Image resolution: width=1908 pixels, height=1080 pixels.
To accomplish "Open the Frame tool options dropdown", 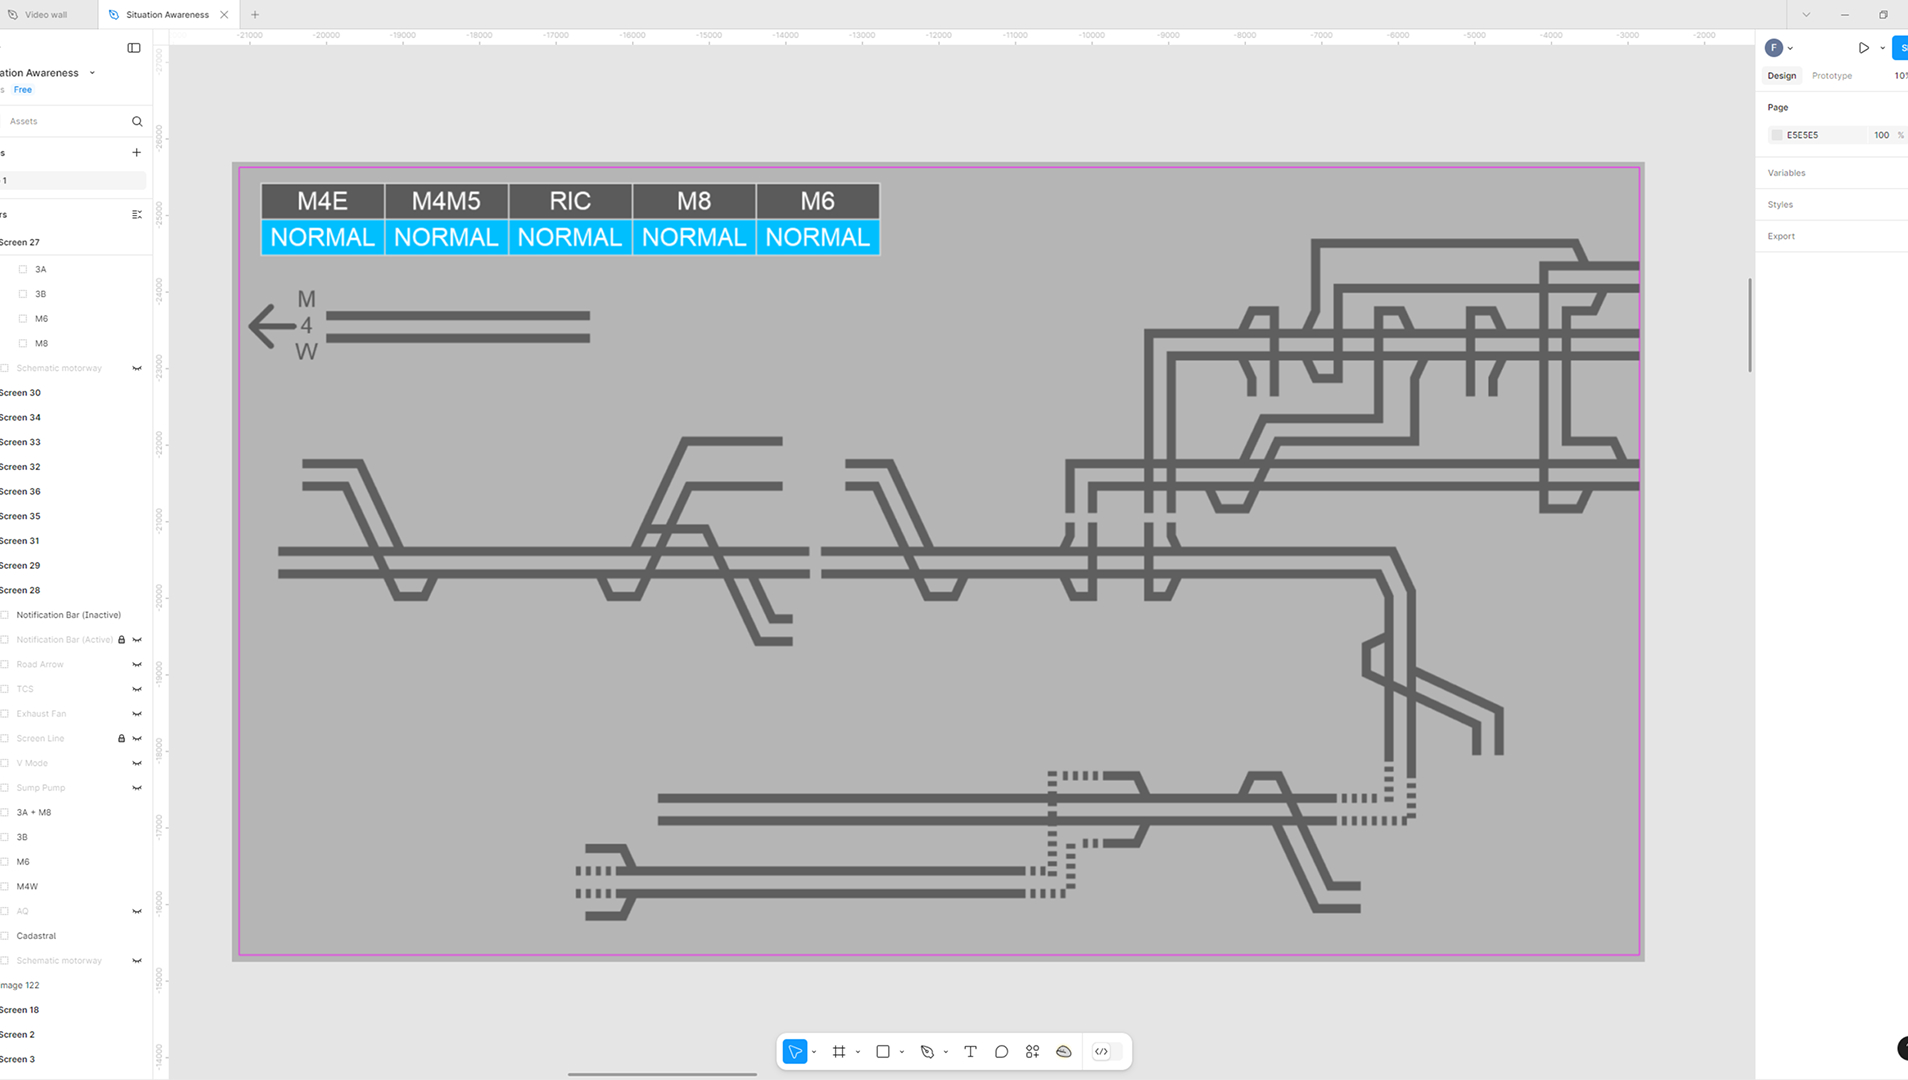I will [858, 1052].
